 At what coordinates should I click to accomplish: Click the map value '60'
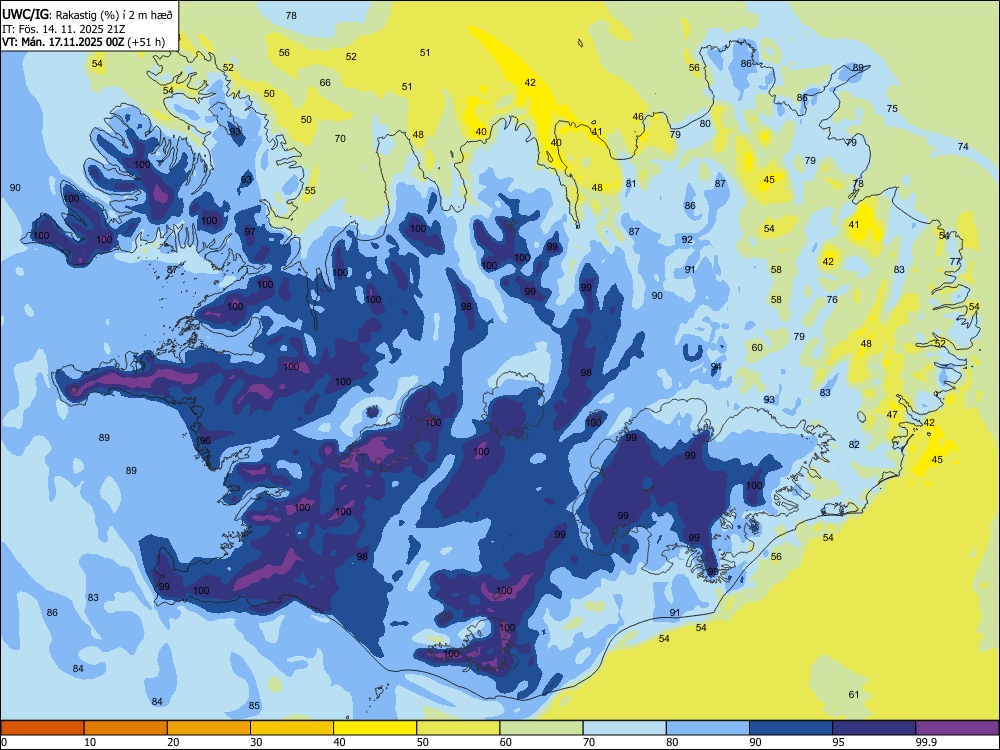point(757,348)
